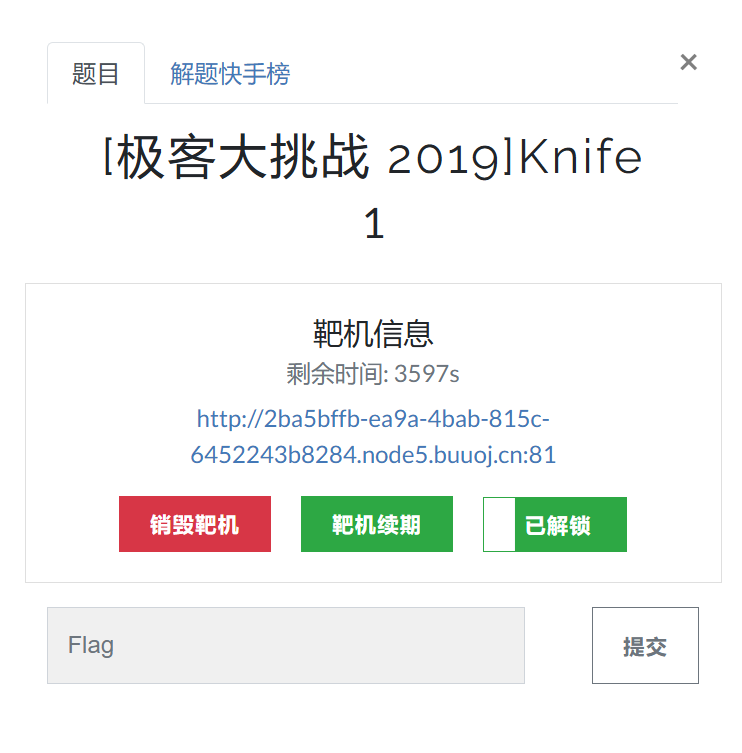Extend the instance with 靶机续期 button
The width and height of the screenshot is (742, 753).
point(377,524)
